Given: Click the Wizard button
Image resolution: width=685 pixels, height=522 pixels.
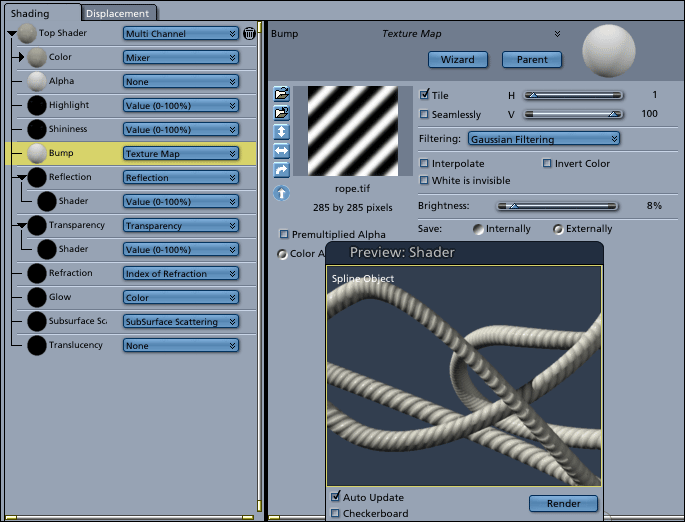Looking at the screenshot, I should (457, 59).
